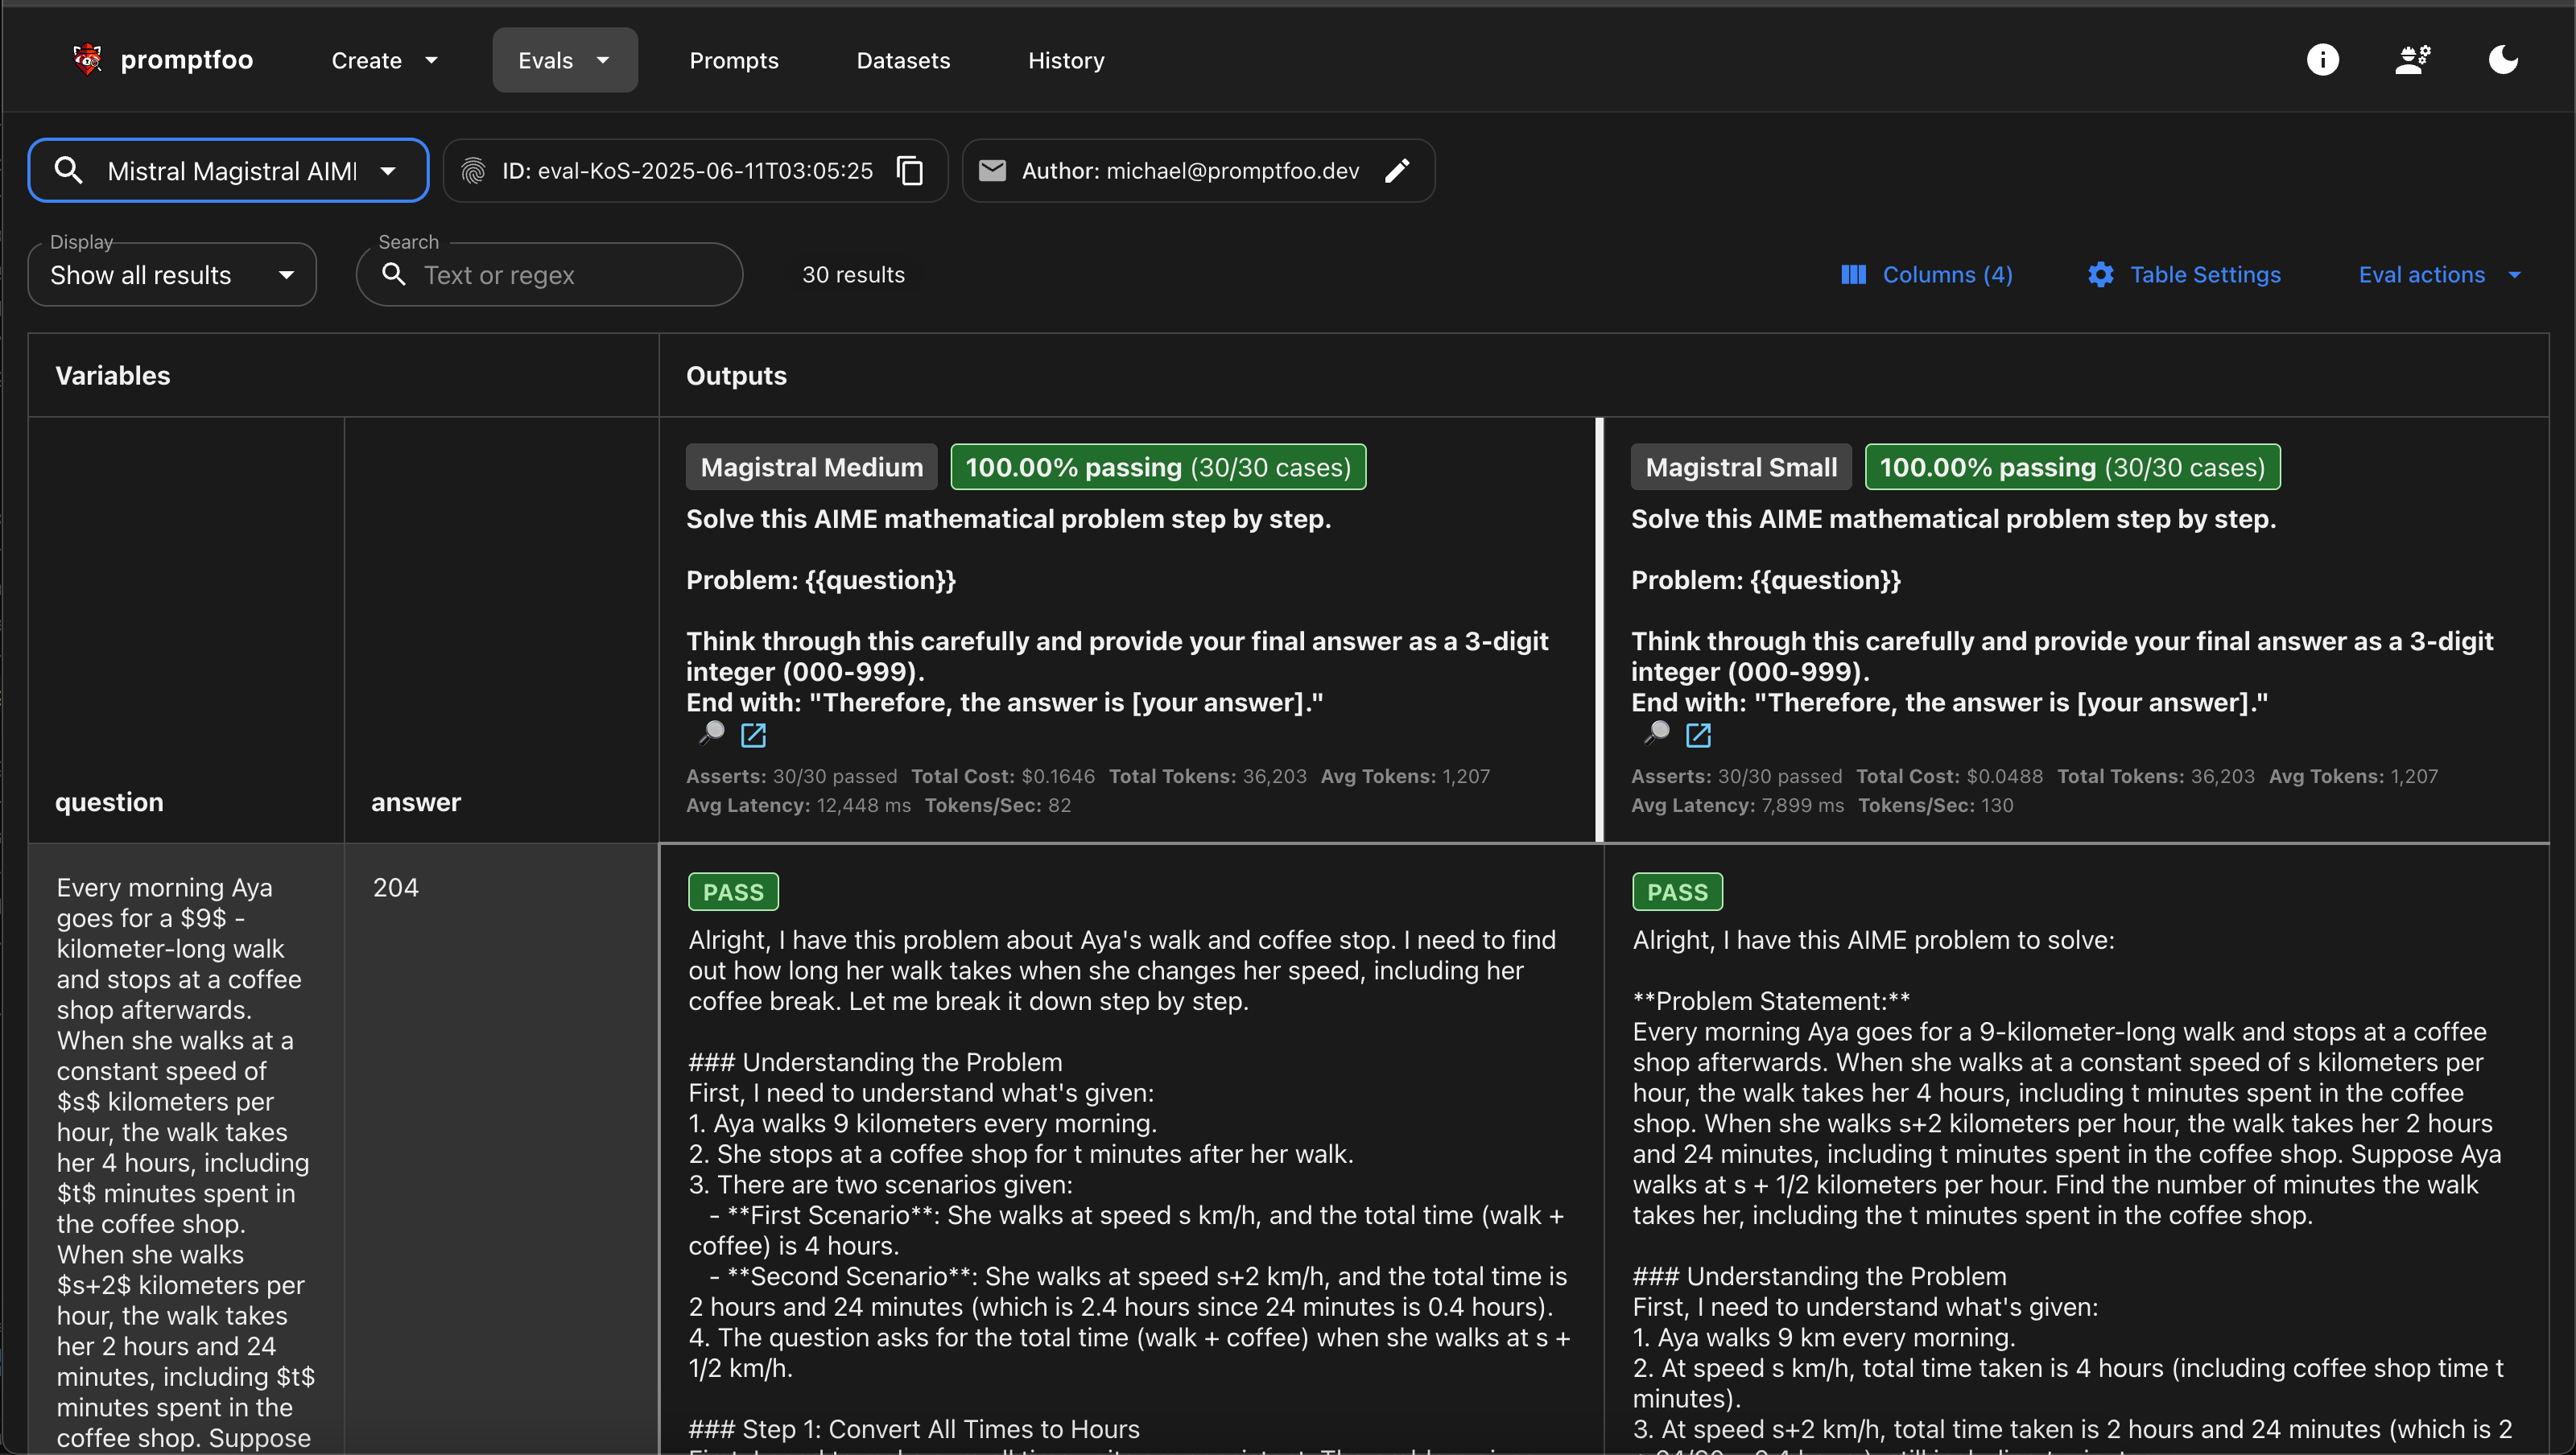Image resolution: width=2576 pixels, height=1455 pixels.
Task: Expand the Show all results display dropdown
Action: pyautogui.click(x=172, y=275)
